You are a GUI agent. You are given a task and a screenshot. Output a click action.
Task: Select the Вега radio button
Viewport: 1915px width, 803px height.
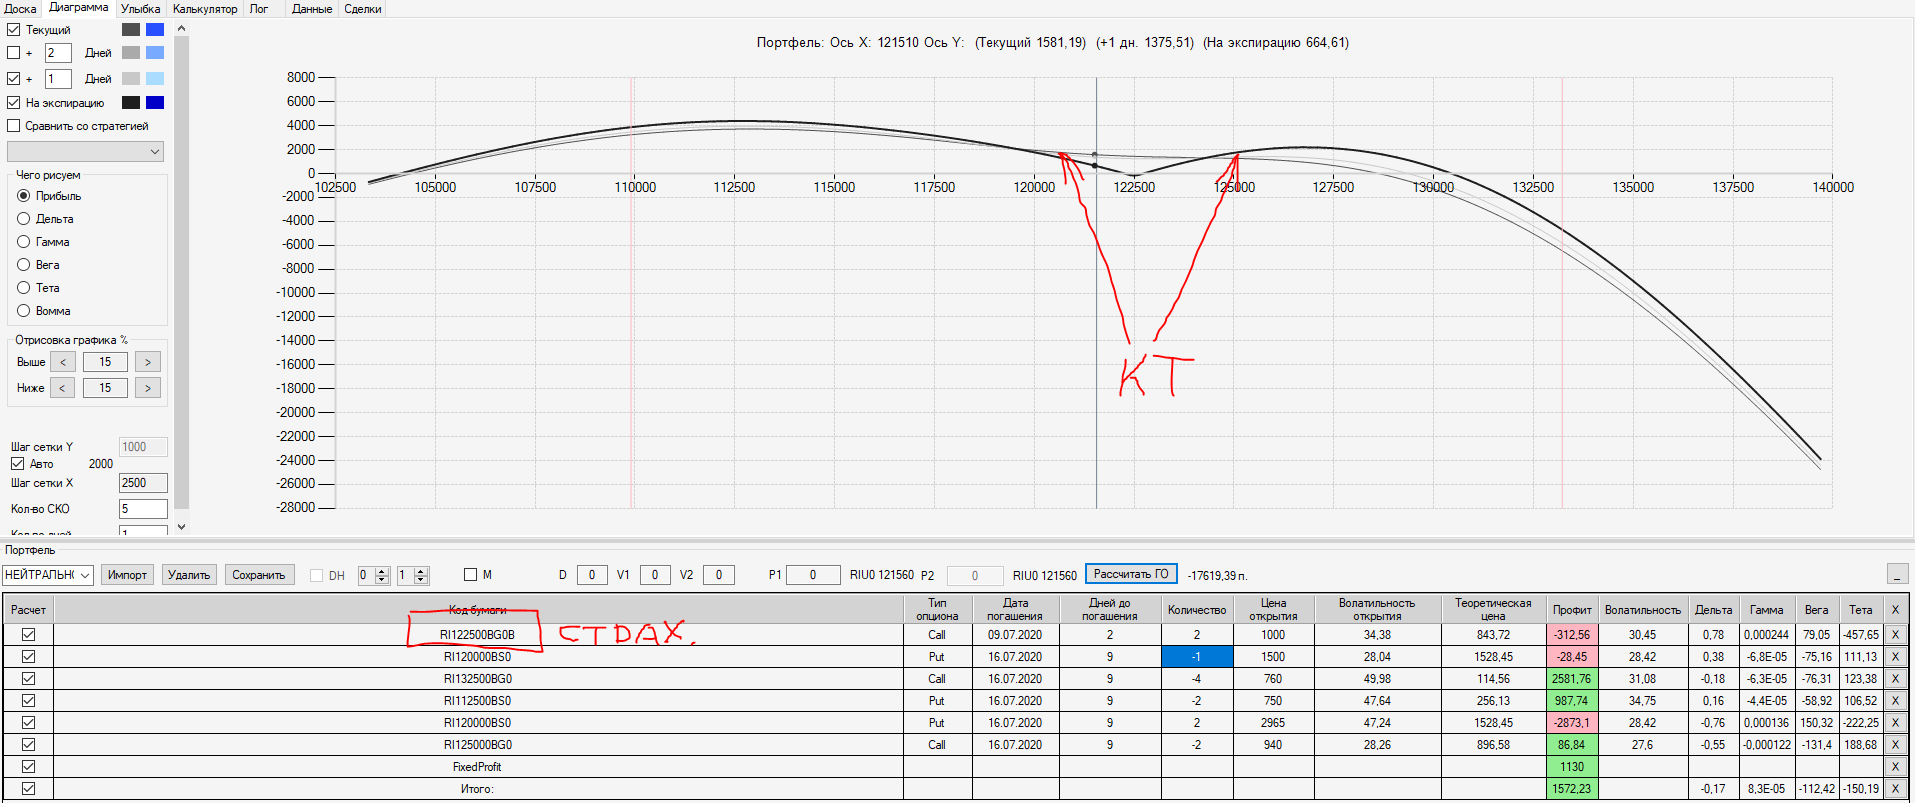pos(24,265)
